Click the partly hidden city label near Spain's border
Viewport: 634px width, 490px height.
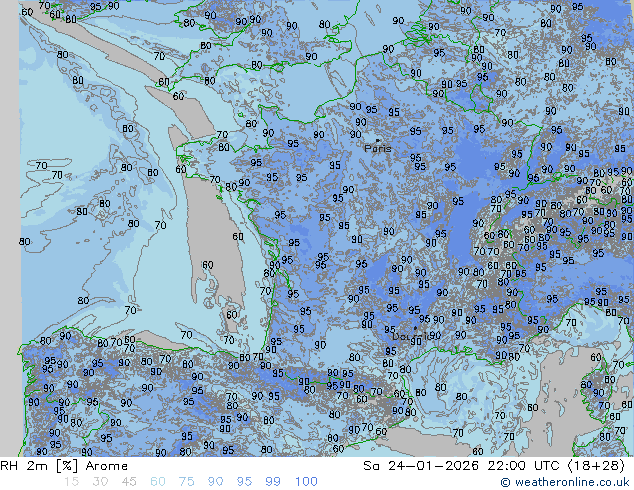(x=410, y=336)
